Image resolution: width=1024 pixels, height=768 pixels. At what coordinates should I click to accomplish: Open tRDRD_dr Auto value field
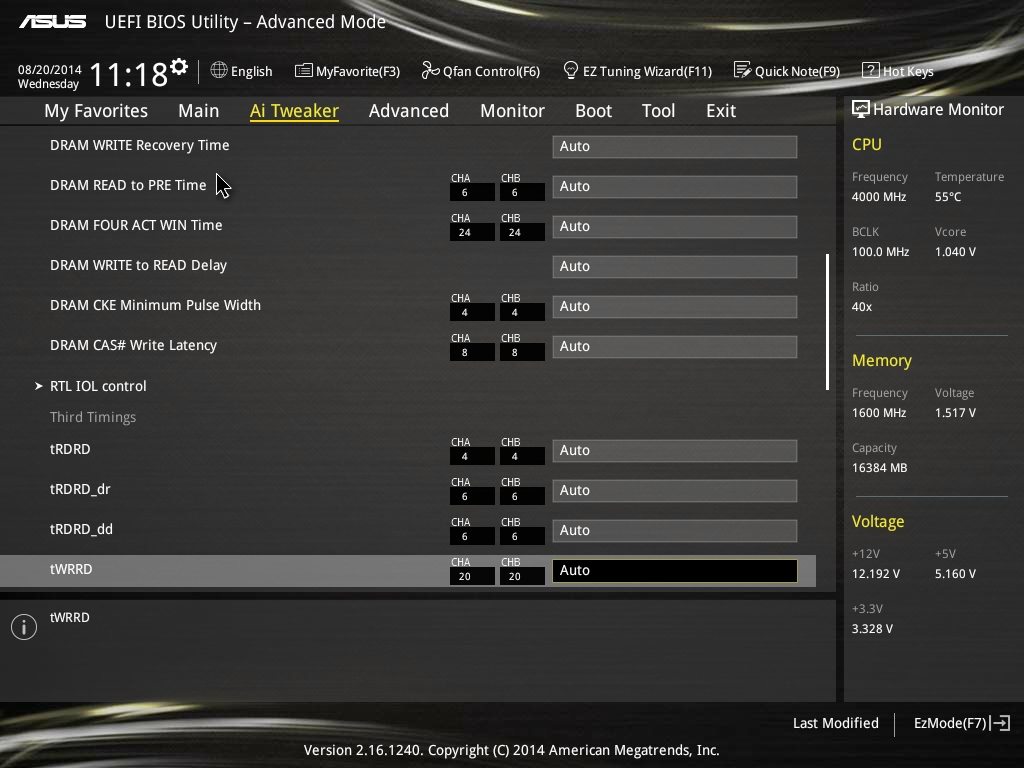click(x=675, y=490)
